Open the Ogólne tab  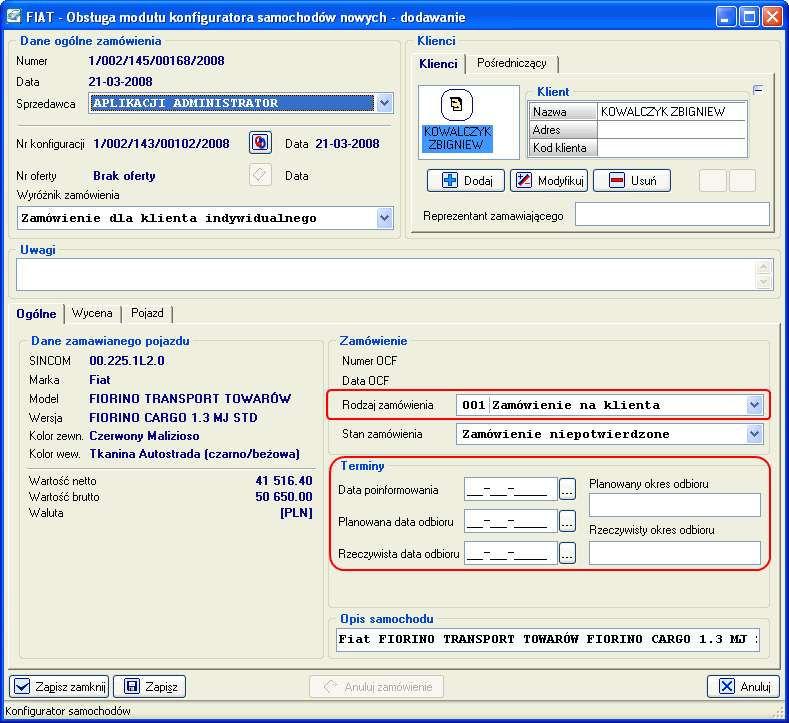(x=36, y=314)
